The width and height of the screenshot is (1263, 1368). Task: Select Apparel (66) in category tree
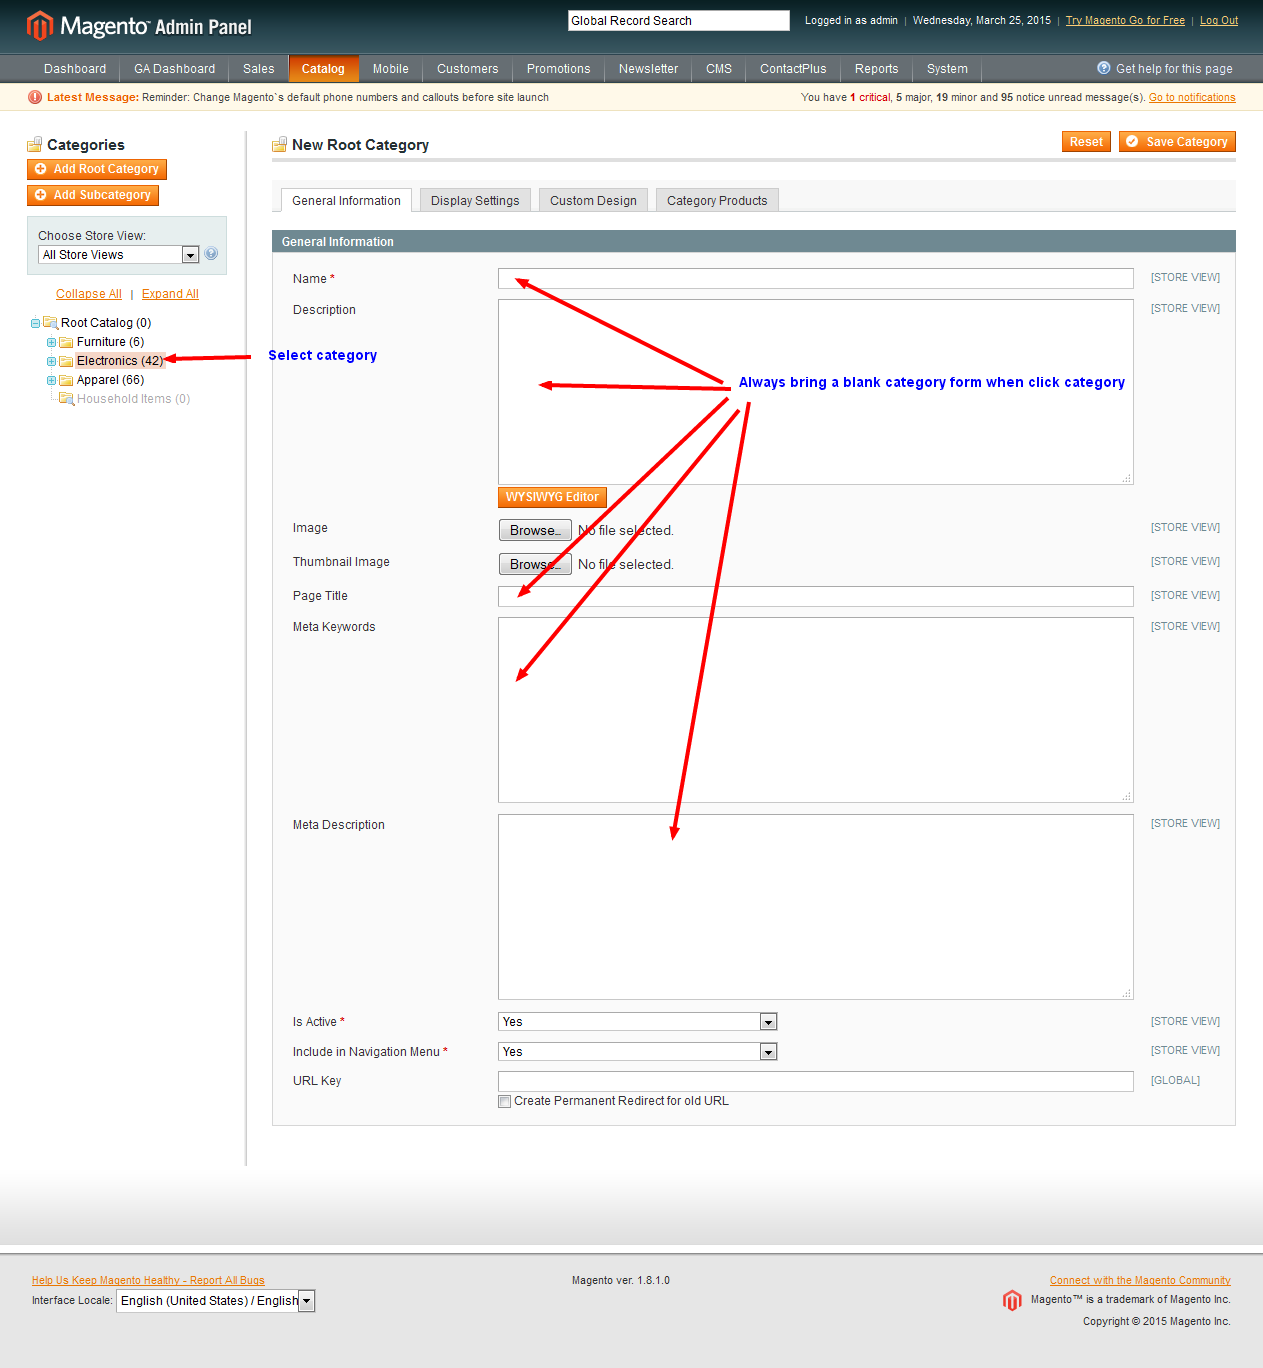(x=110, y=380)
